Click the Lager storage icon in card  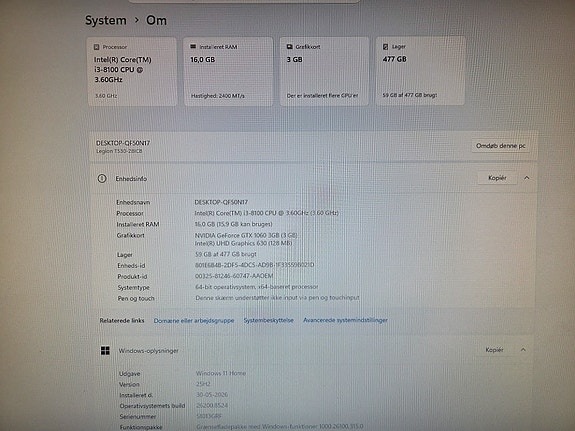point(385,47)
